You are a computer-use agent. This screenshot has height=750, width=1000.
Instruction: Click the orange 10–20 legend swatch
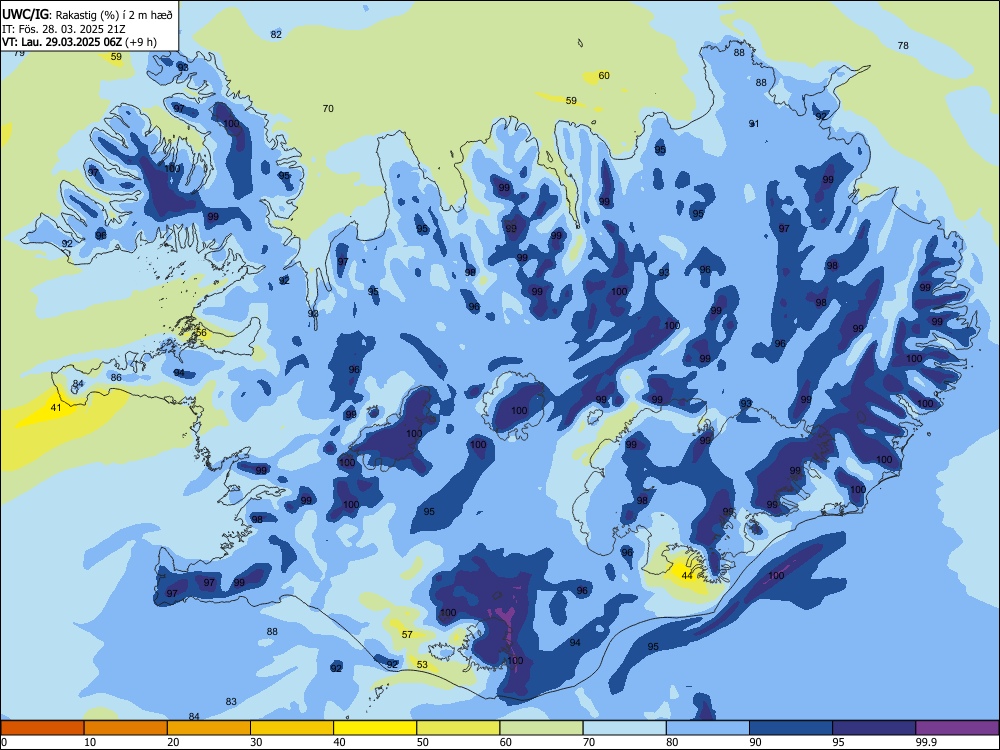[126, 728]
